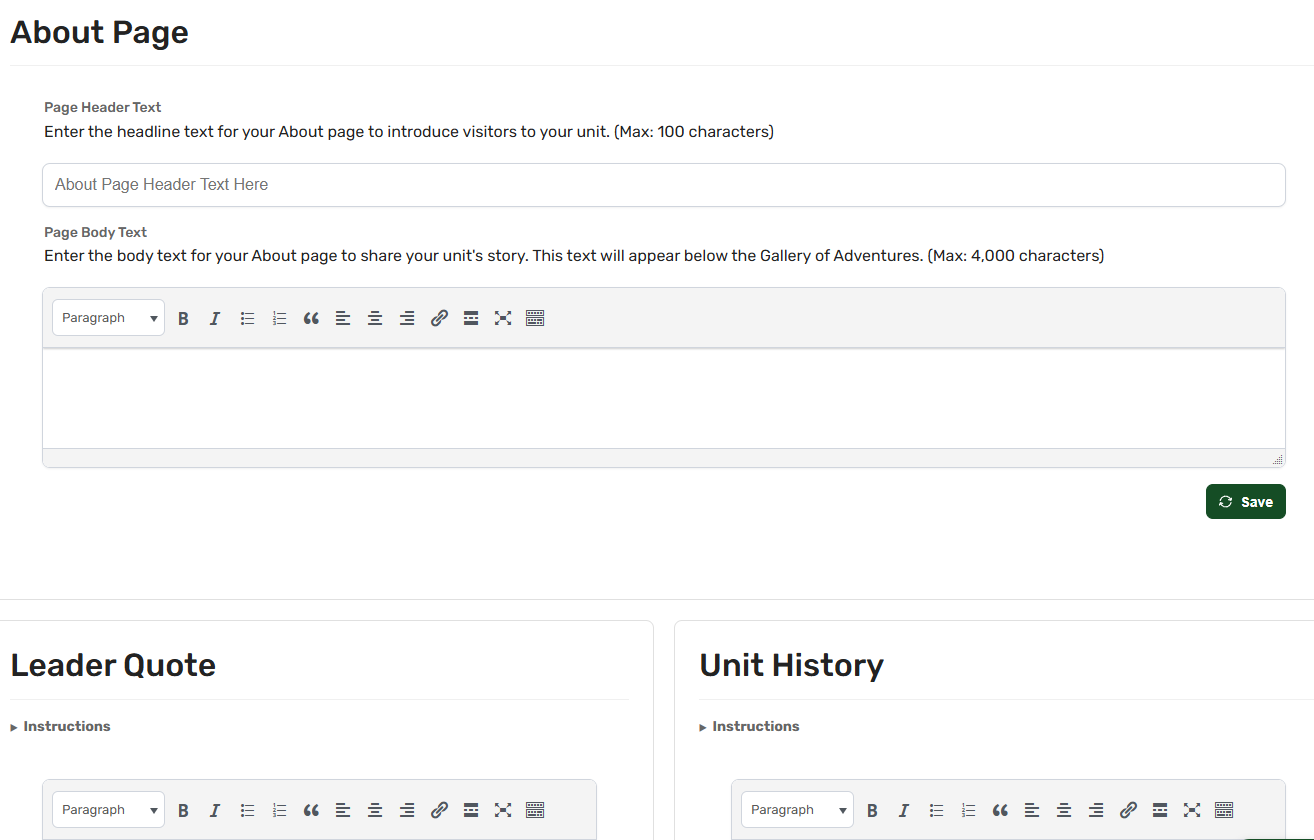Click inside the Page Body Text editing area

tap(664, 398)
